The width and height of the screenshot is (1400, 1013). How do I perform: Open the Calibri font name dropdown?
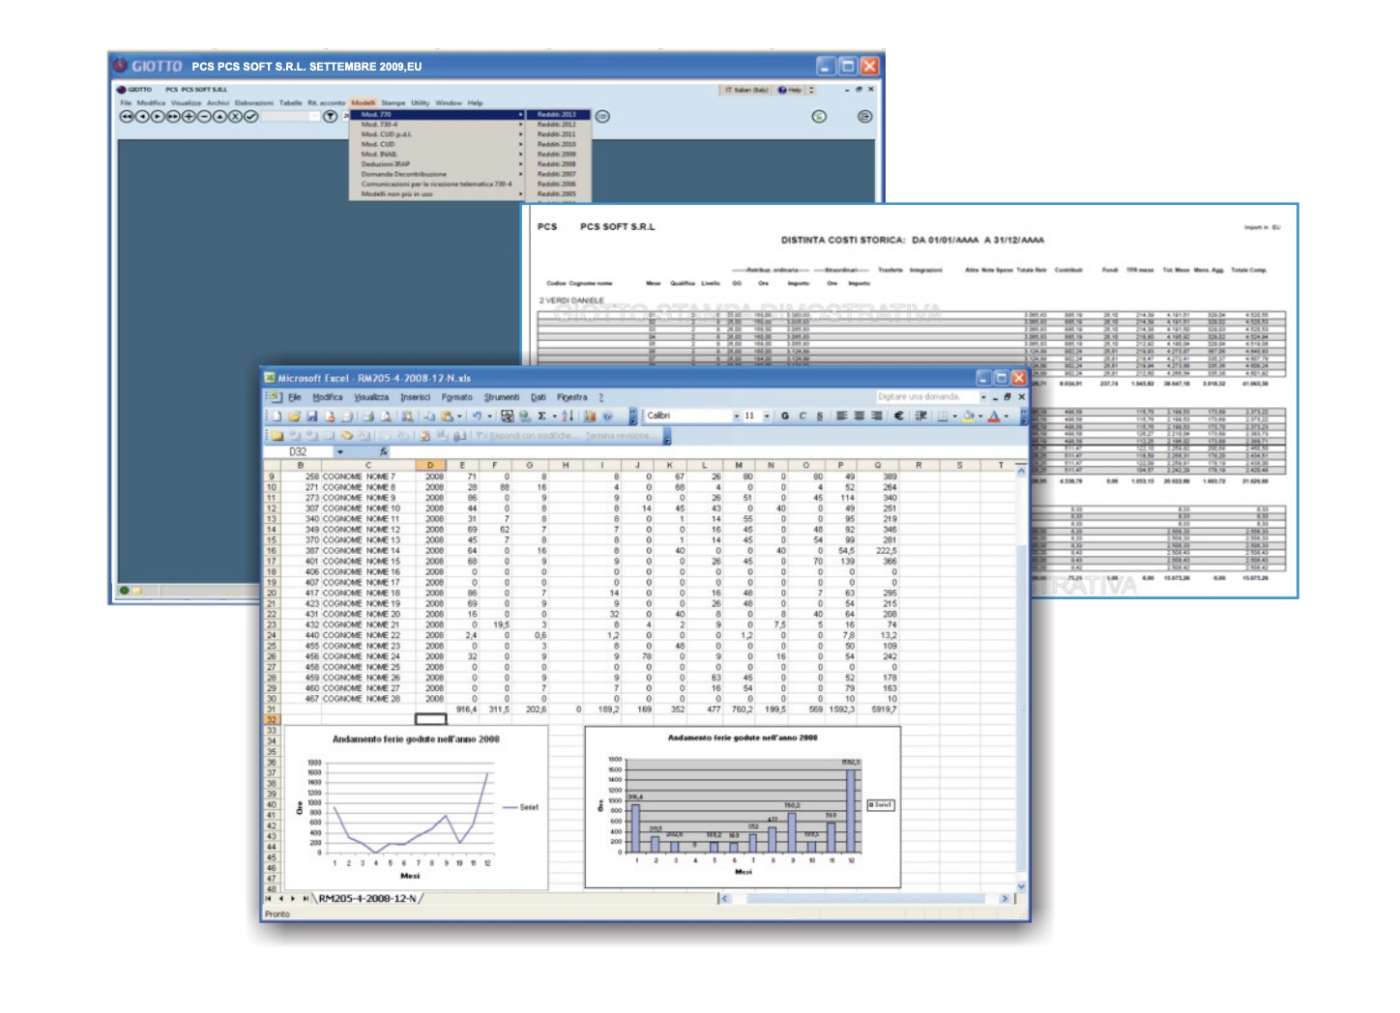pos(736,416)
